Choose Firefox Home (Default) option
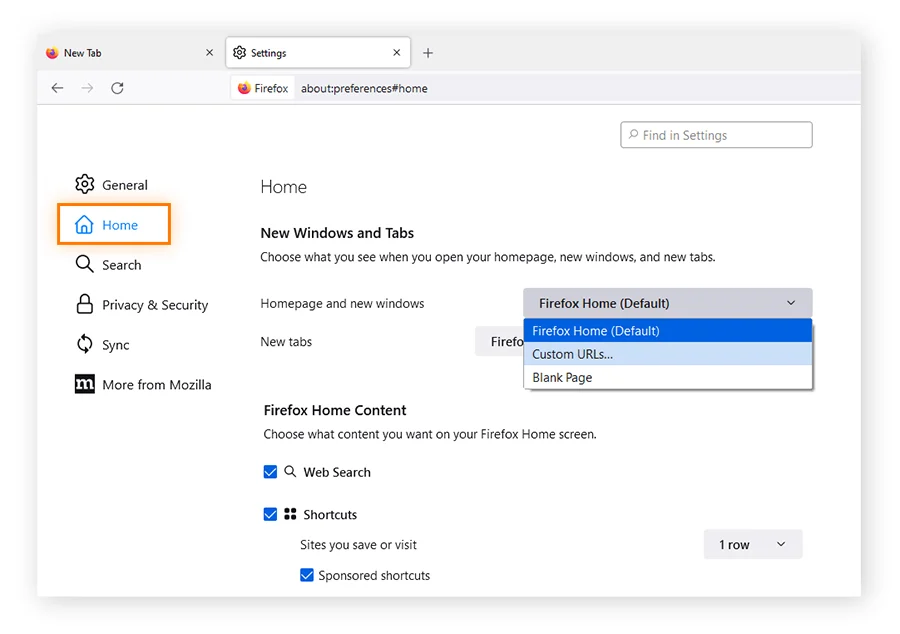900x634 pixels. (x=668, y=330)
